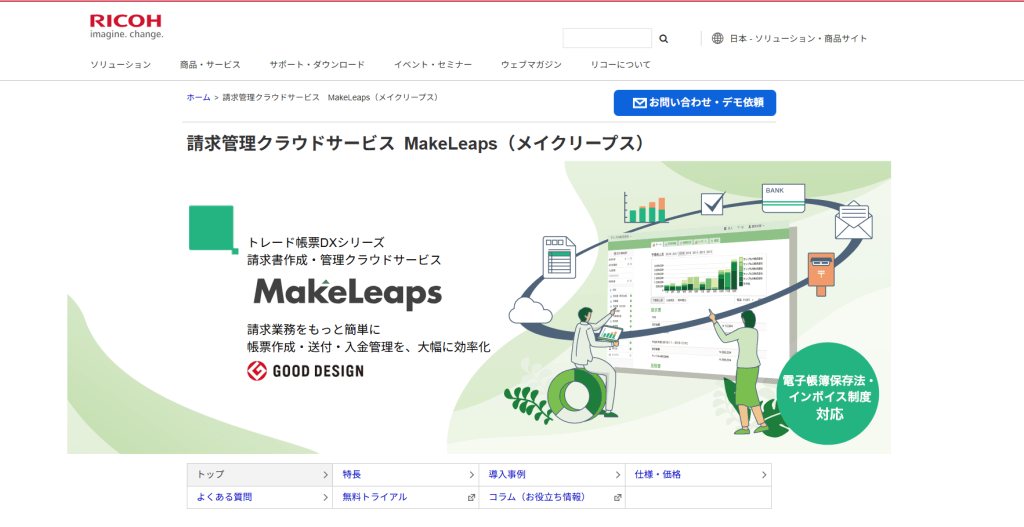
Task: Click the green donut chart illustration
Action: point(576,394)
